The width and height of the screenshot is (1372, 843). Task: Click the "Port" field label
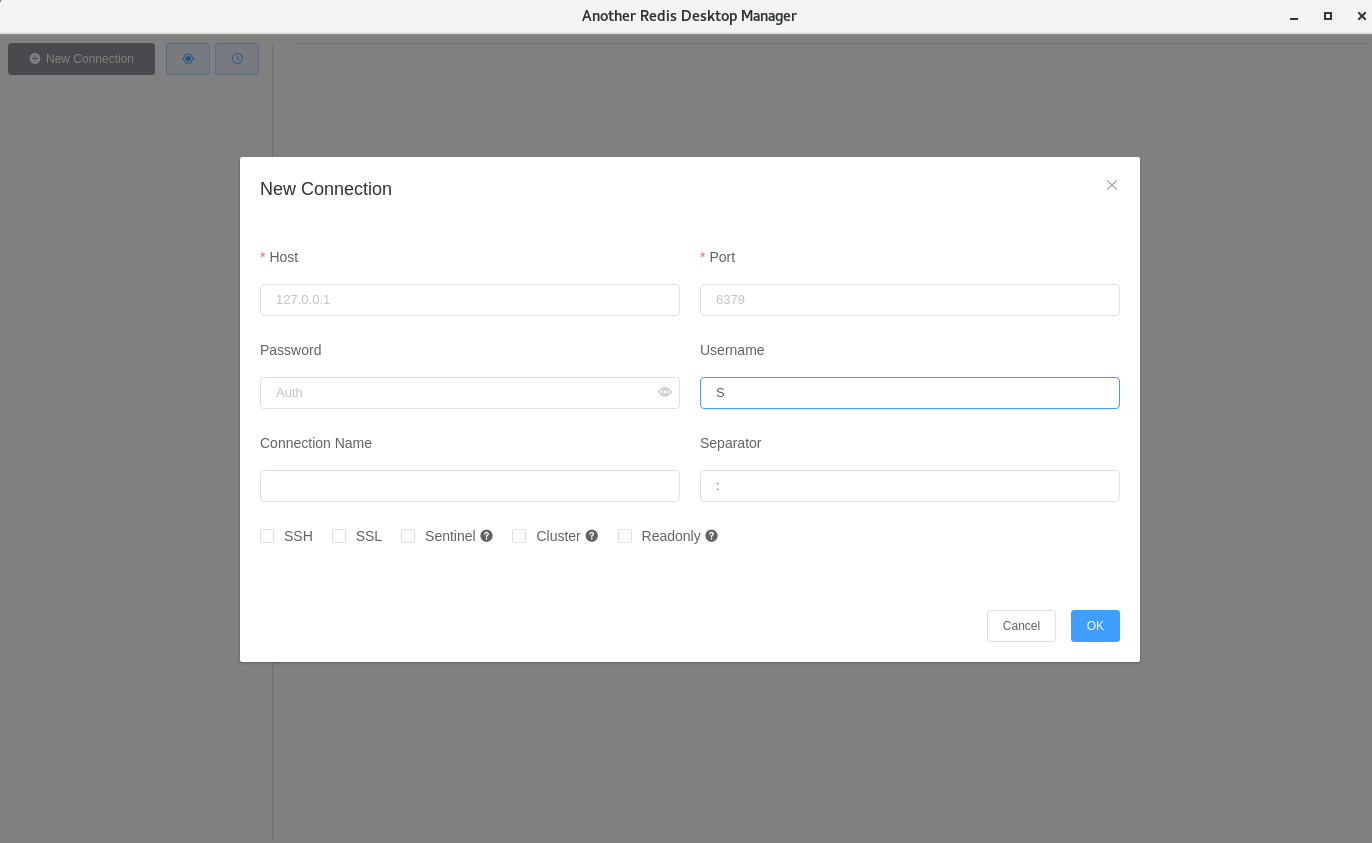(722, 257)
